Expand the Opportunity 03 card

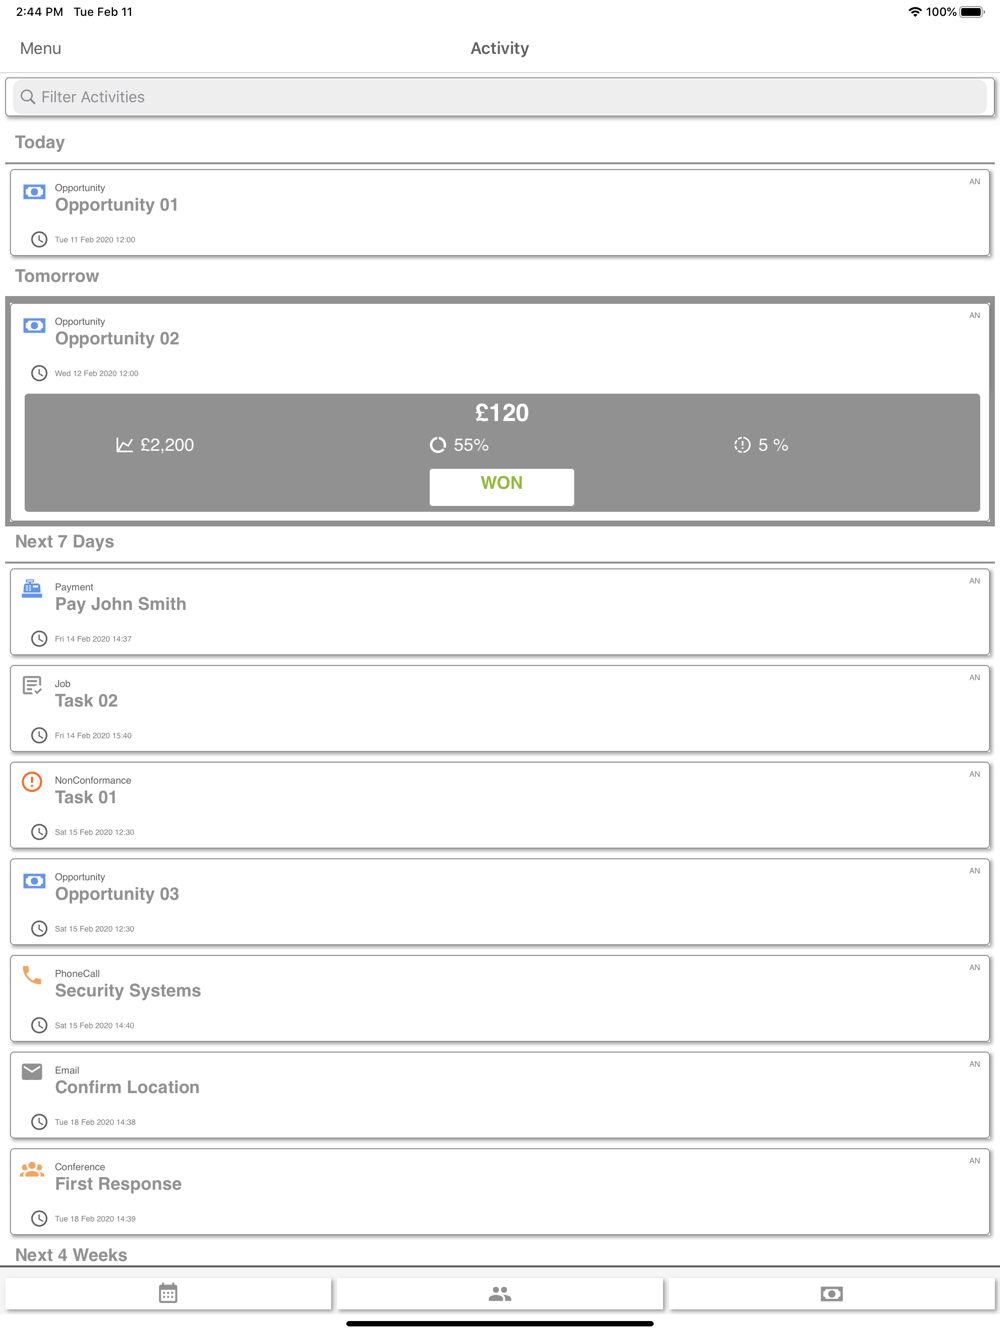click(500, 902)
